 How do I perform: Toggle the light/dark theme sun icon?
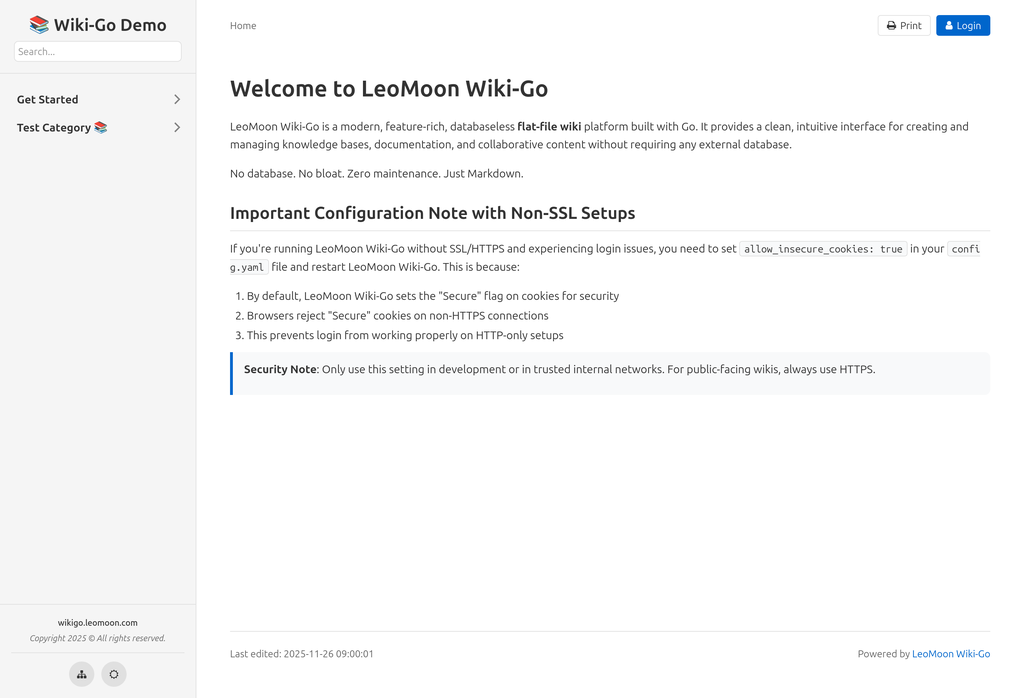(x=114, y=674)
